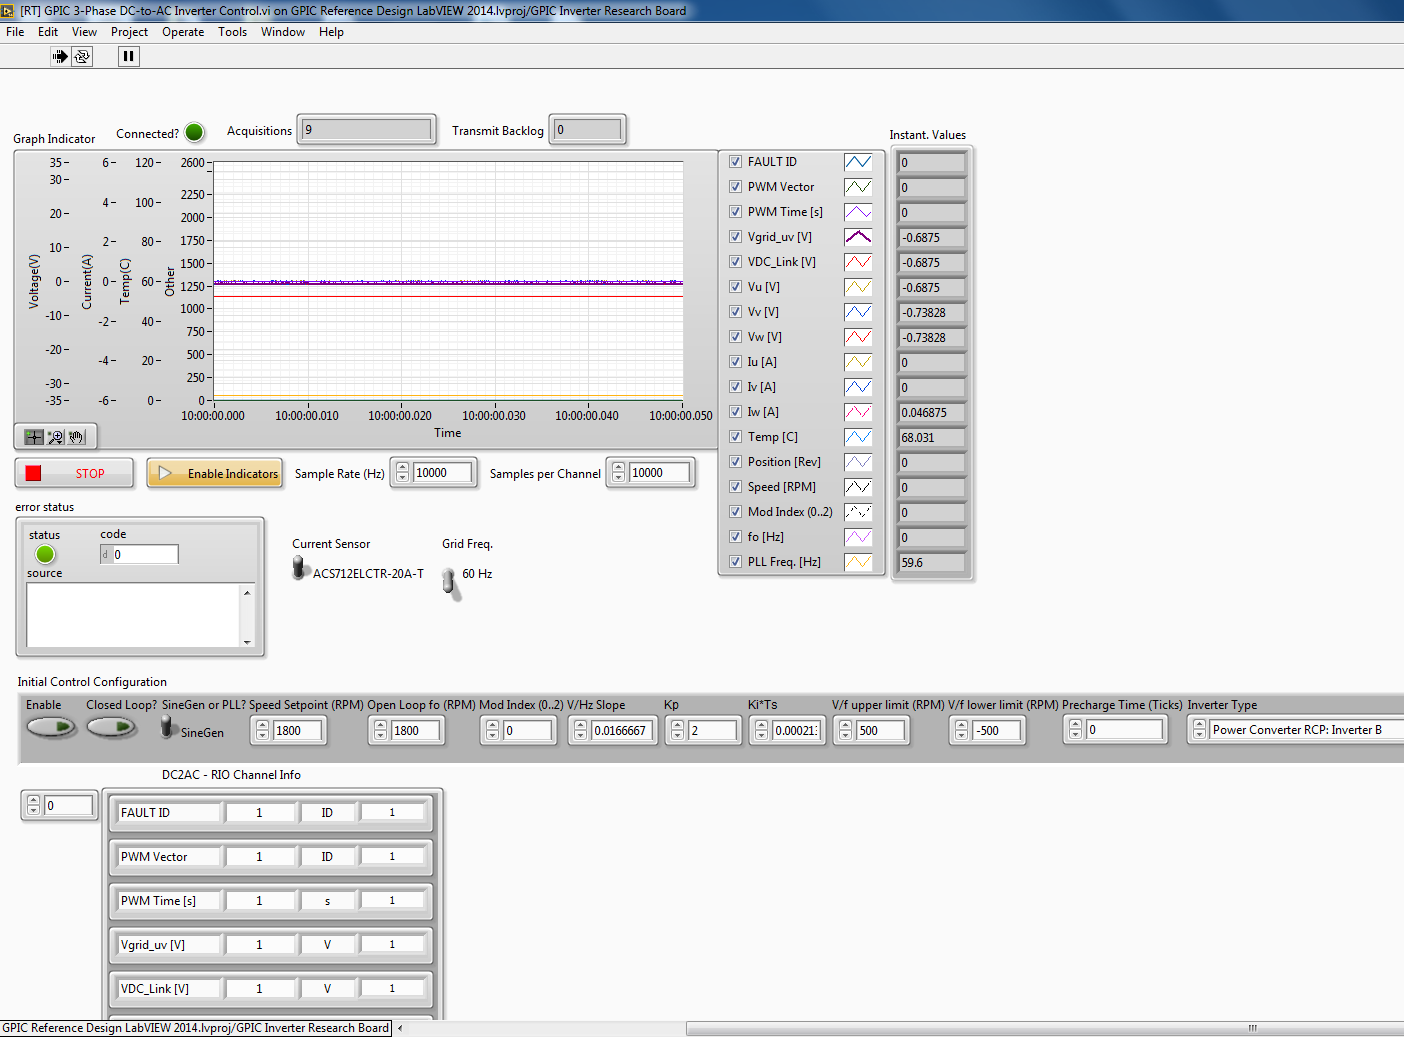Uncheck the VDC_Link [V] plot checkbox
This screenshot has height=1037, width=1404.
click(x=735, y=261)
